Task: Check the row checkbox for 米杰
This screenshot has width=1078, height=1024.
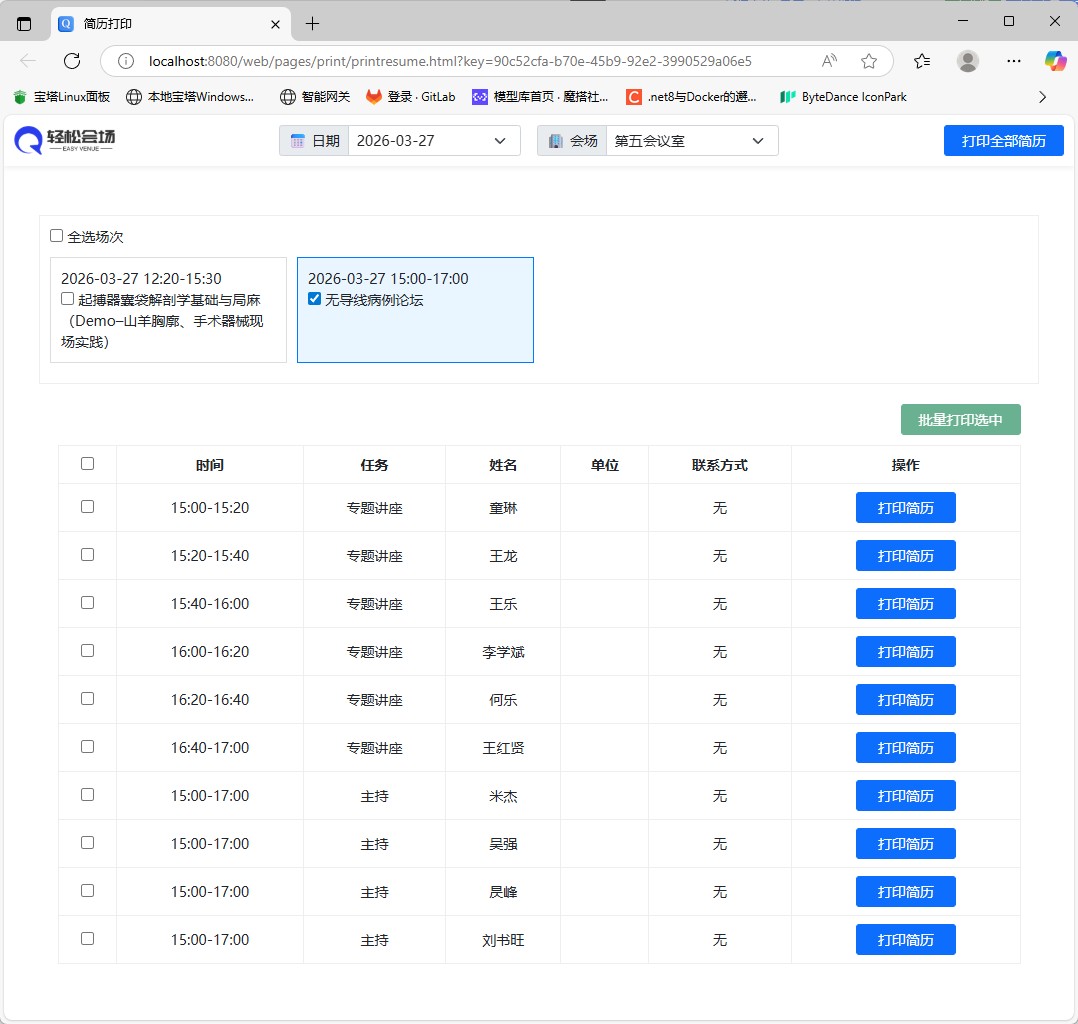Action: click(87, 795)
